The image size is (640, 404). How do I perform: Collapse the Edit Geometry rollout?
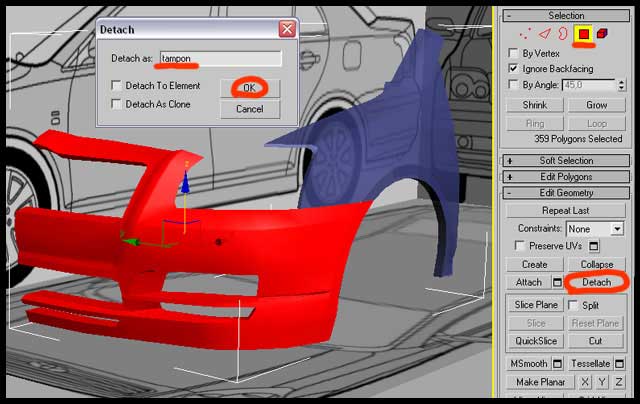click(x=566, y=193)
